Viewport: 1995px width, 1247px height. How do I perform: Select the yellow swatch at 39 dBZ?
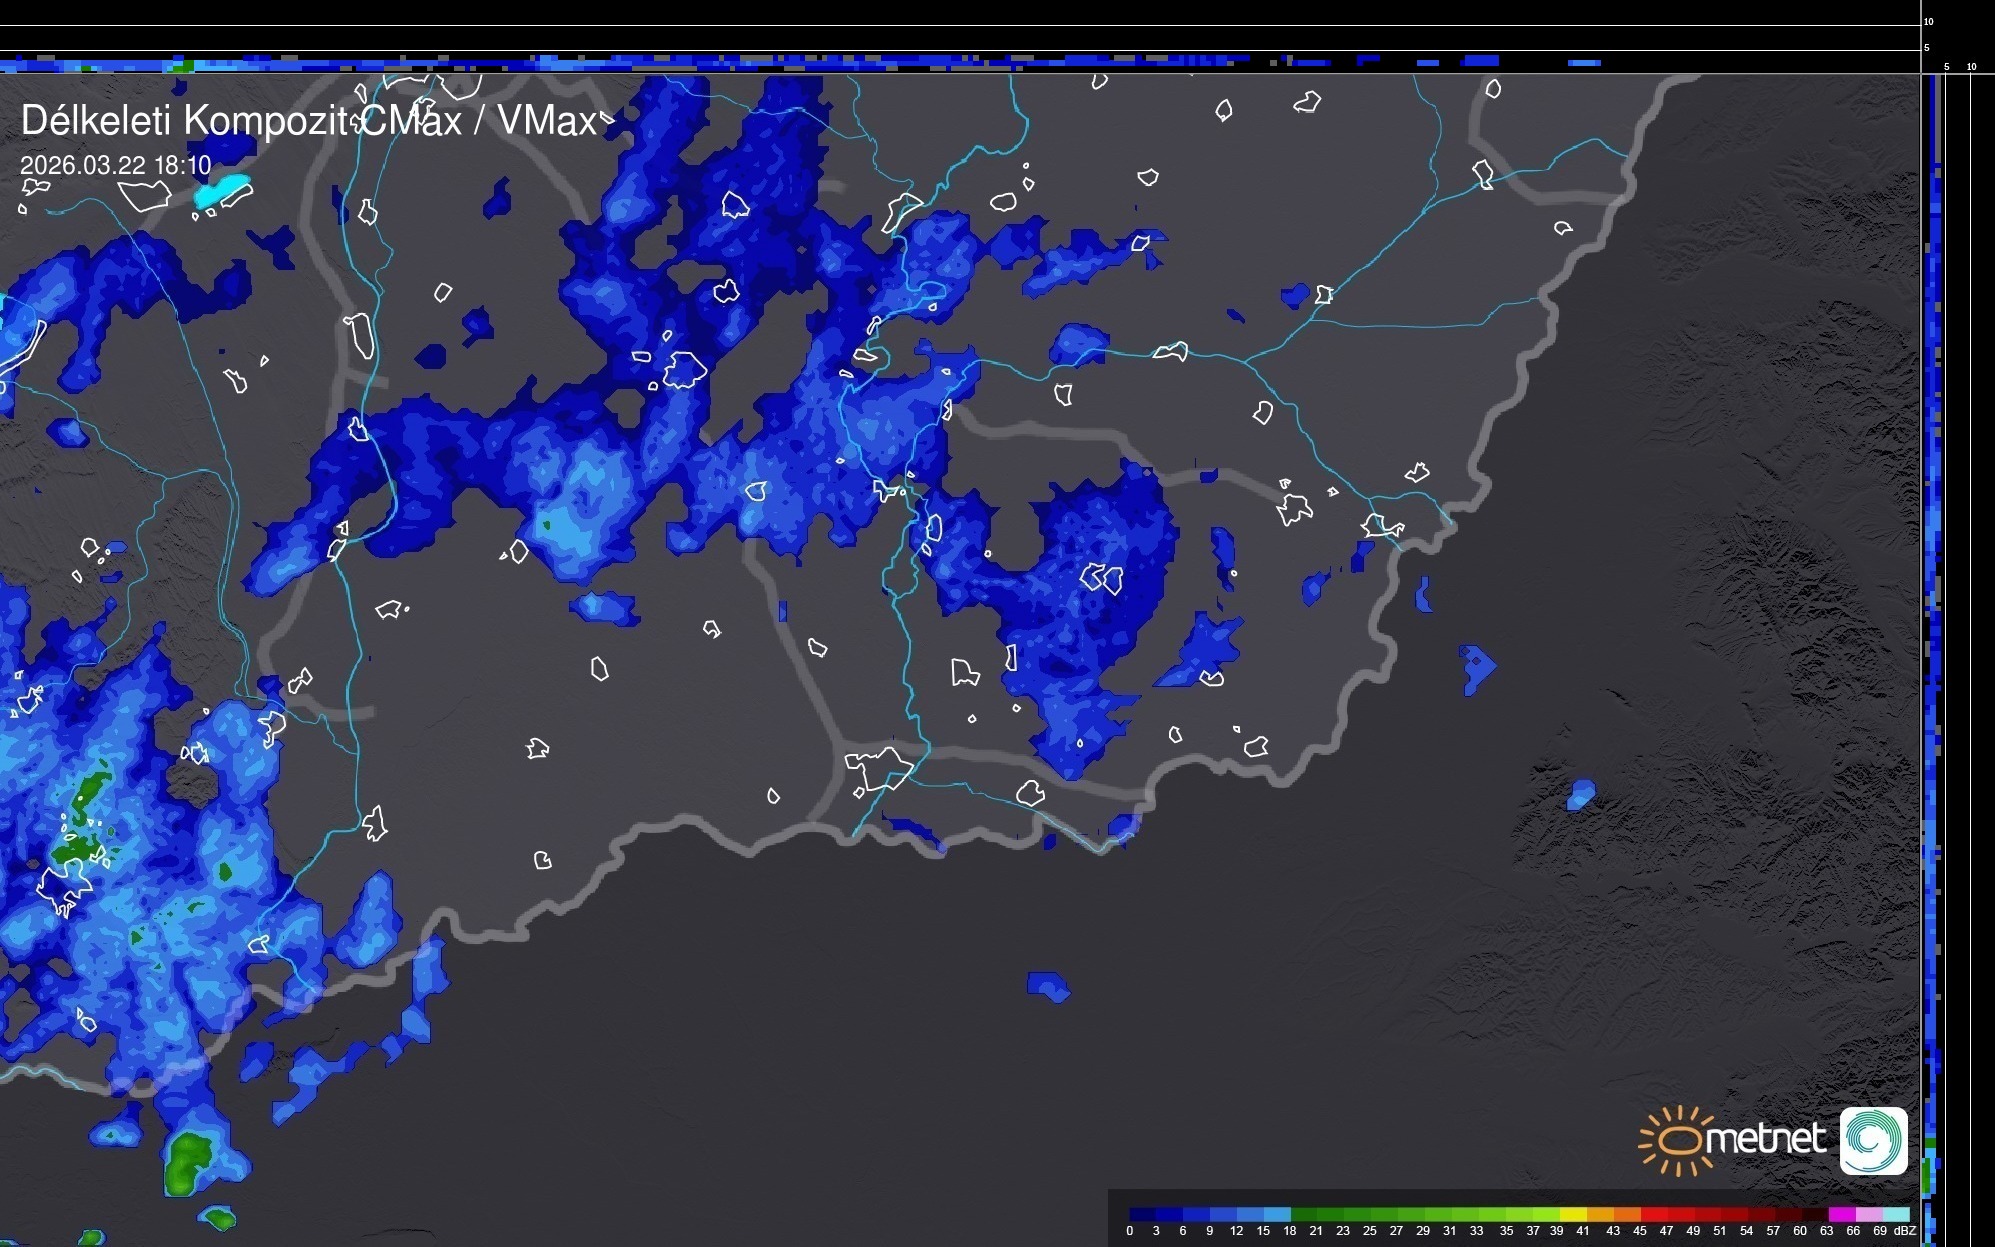(x=1573, y=1214)
